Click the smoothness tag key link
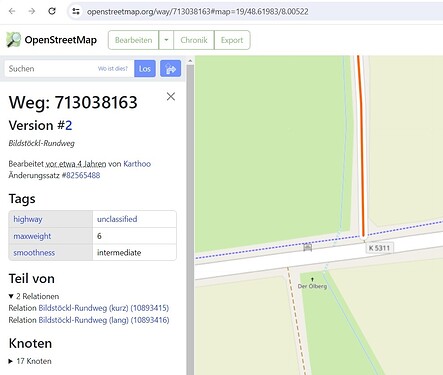The image size is (443, 375). pos(34,253)
